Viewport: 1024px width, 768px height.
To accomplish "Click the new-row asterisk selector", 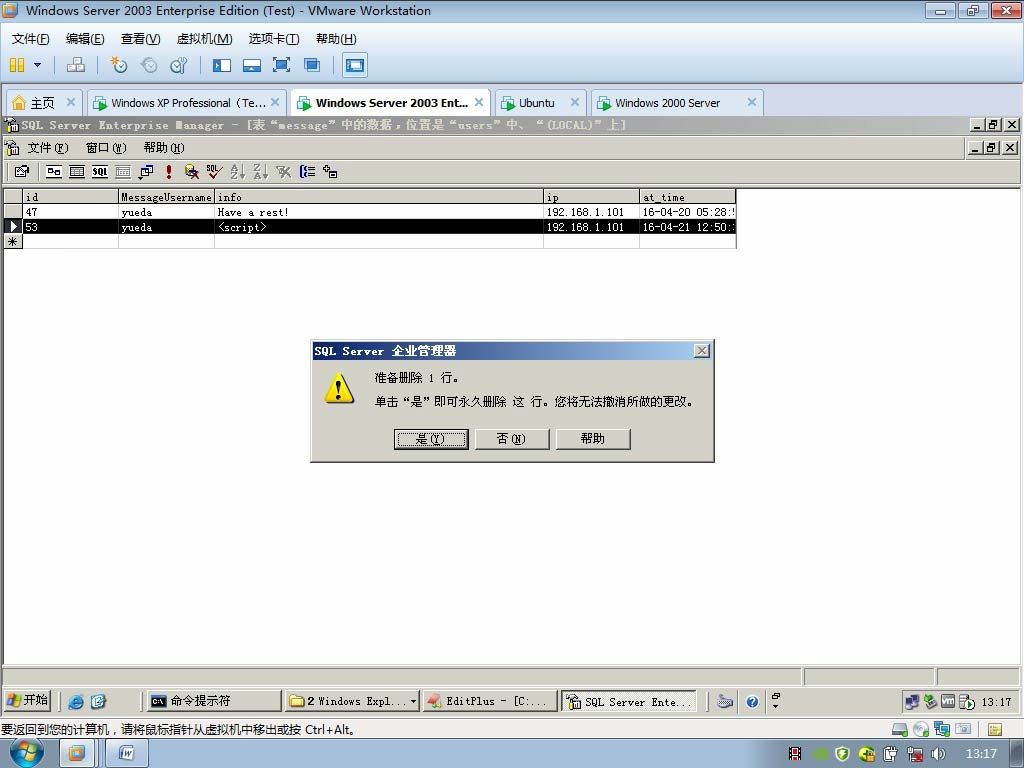I will (13, 242).
